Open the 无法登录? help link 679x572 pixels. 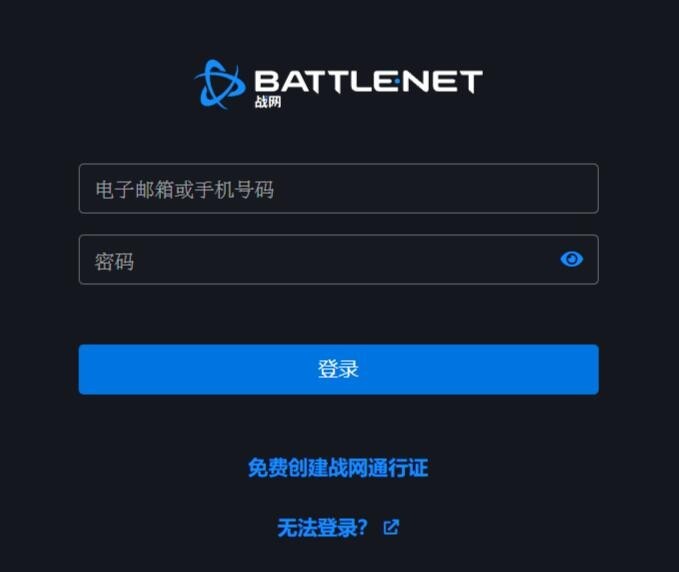[x=322, y=527]
